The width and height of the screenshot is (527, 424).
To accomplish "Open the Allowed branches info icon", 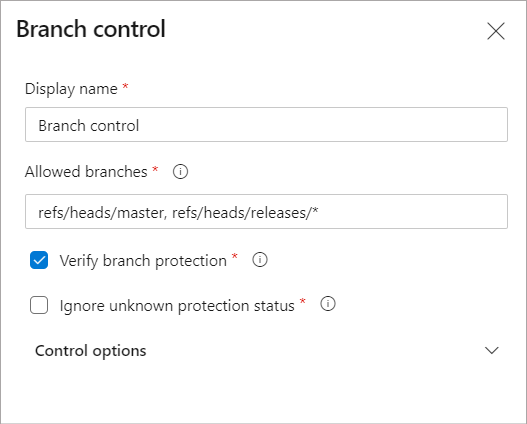I will pos(180,172).
